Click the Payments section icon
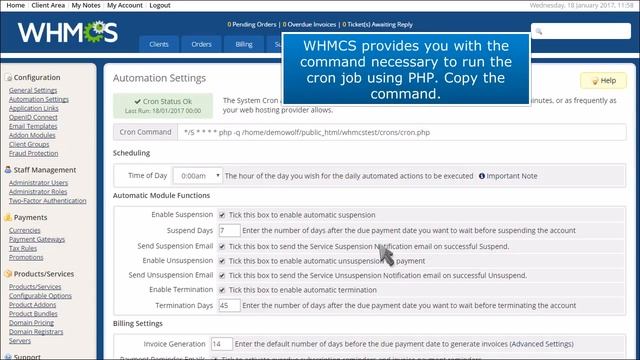This screenshot has height=360, width=640. tap(8, 218)
